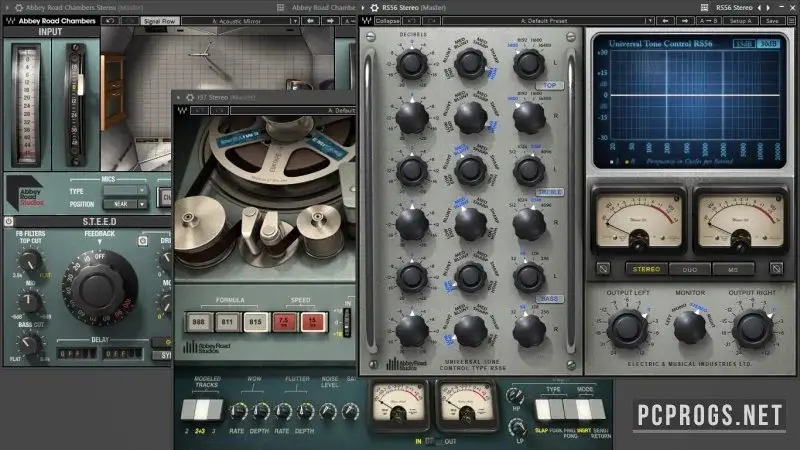Screen dimensions: 800x450
Task: Click the Save button in RS56 toolbar
Action: pyautogui.click(x=771, y=20)
